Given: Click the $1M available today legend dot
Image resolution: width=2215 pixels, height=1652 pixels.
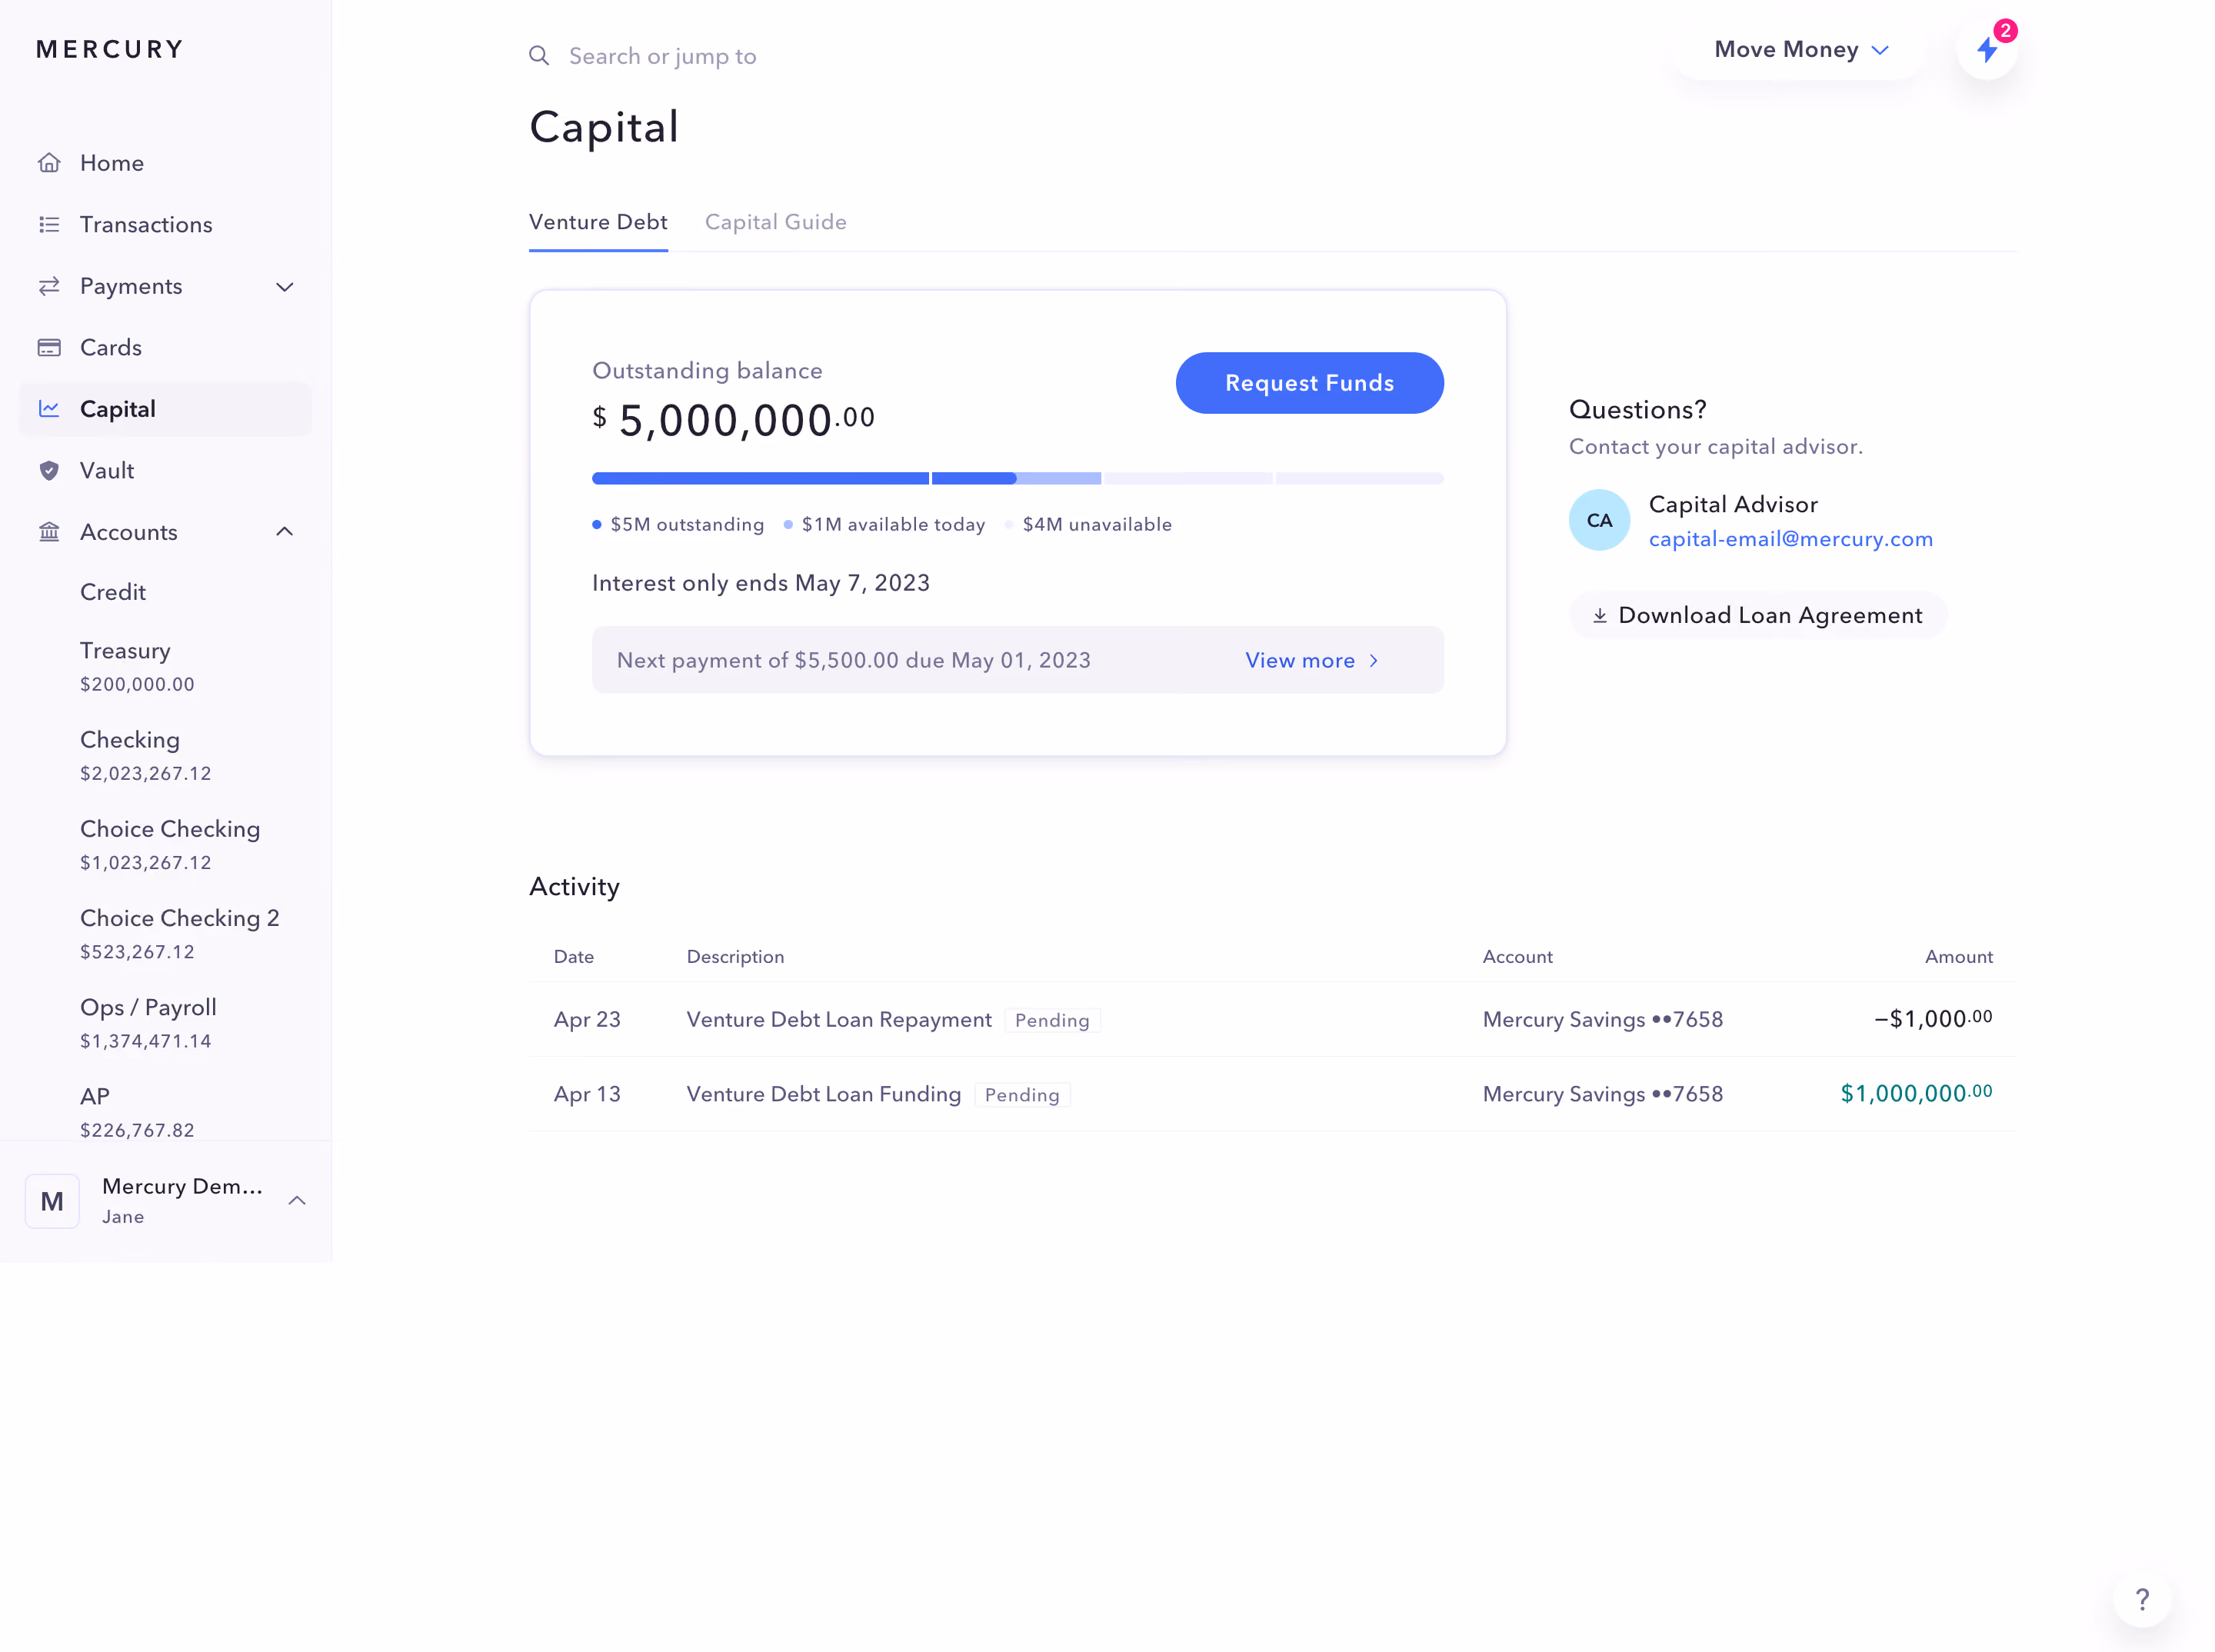Looking at the screenshot, I should point(788,525).
